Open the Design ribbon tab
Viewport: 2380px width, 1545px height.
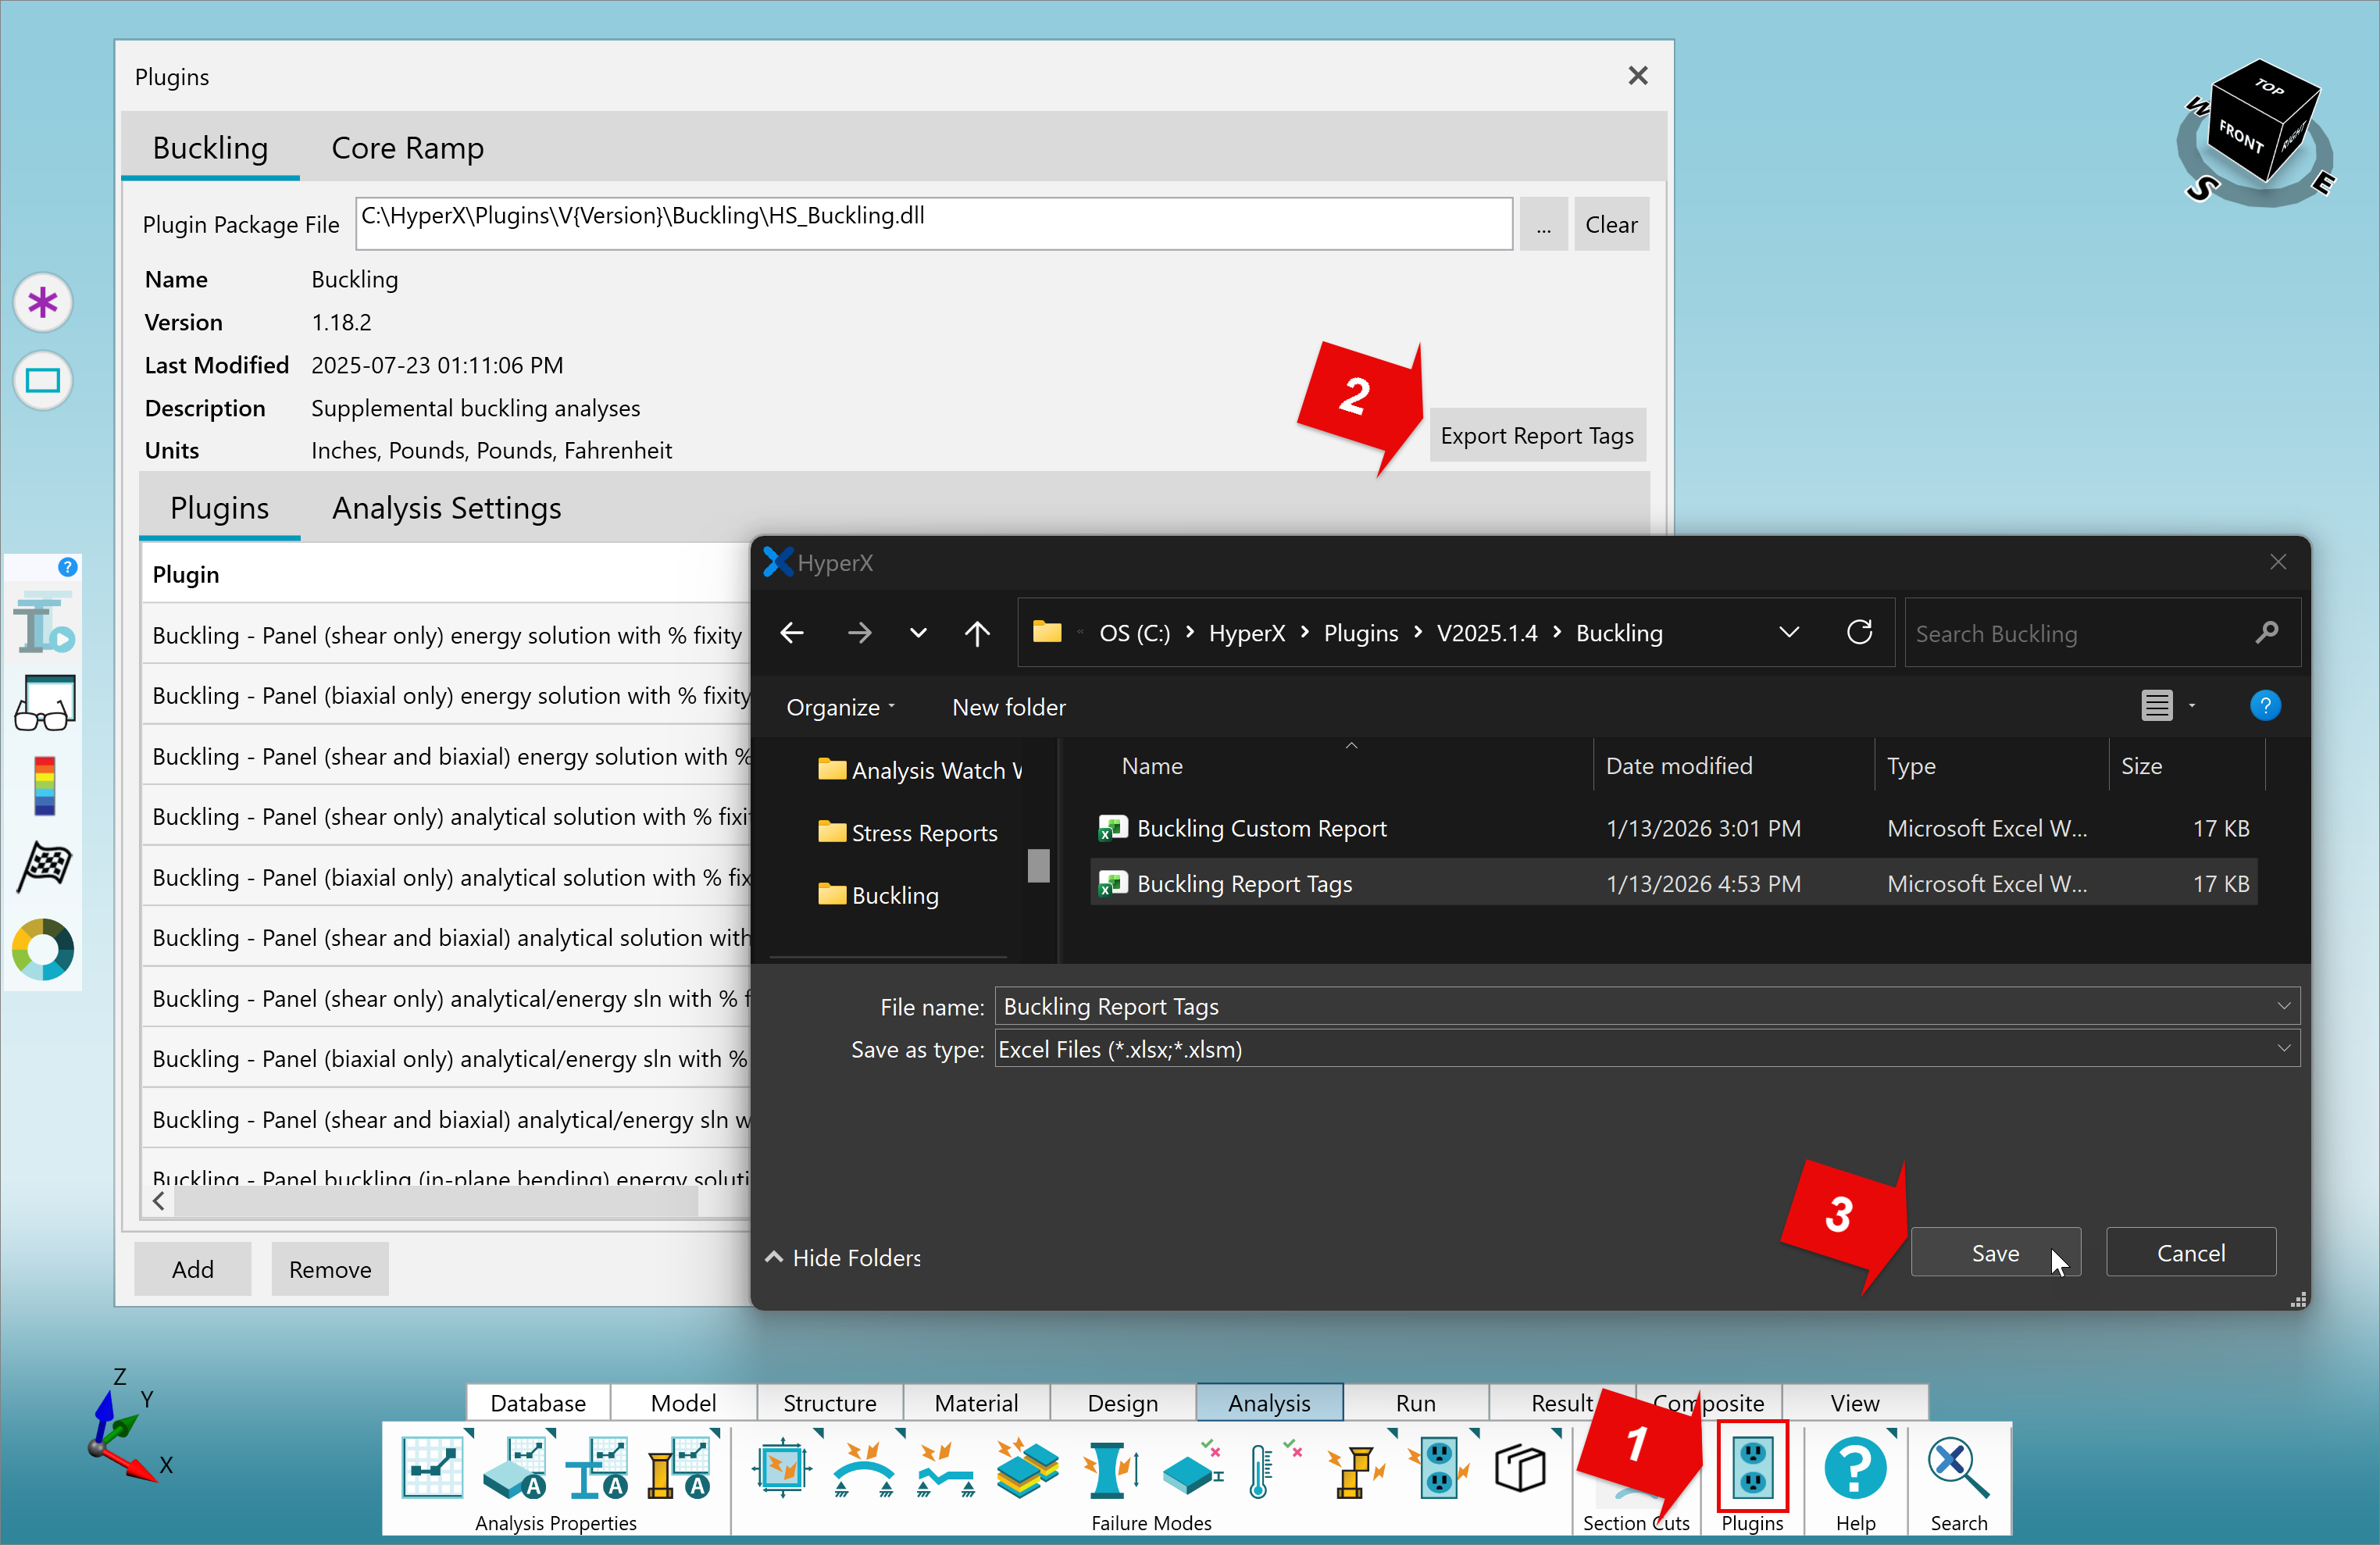click(x=1122, y=1402)
